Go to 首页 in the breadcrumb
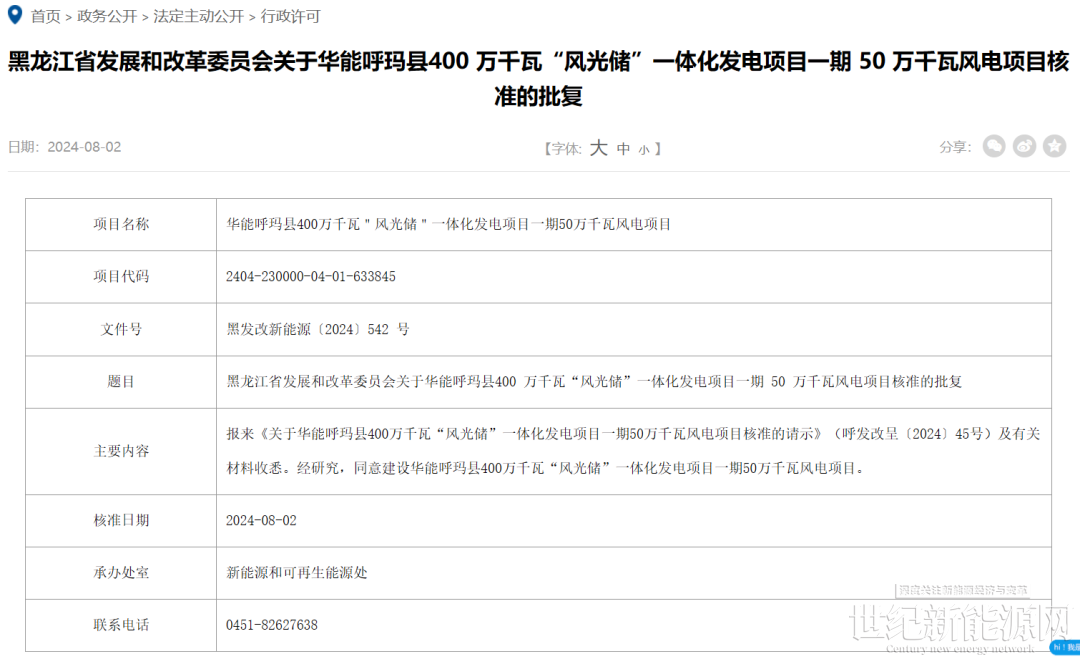Image resolution: width=1080 pixels, height=659 pixels. [46, 16]
